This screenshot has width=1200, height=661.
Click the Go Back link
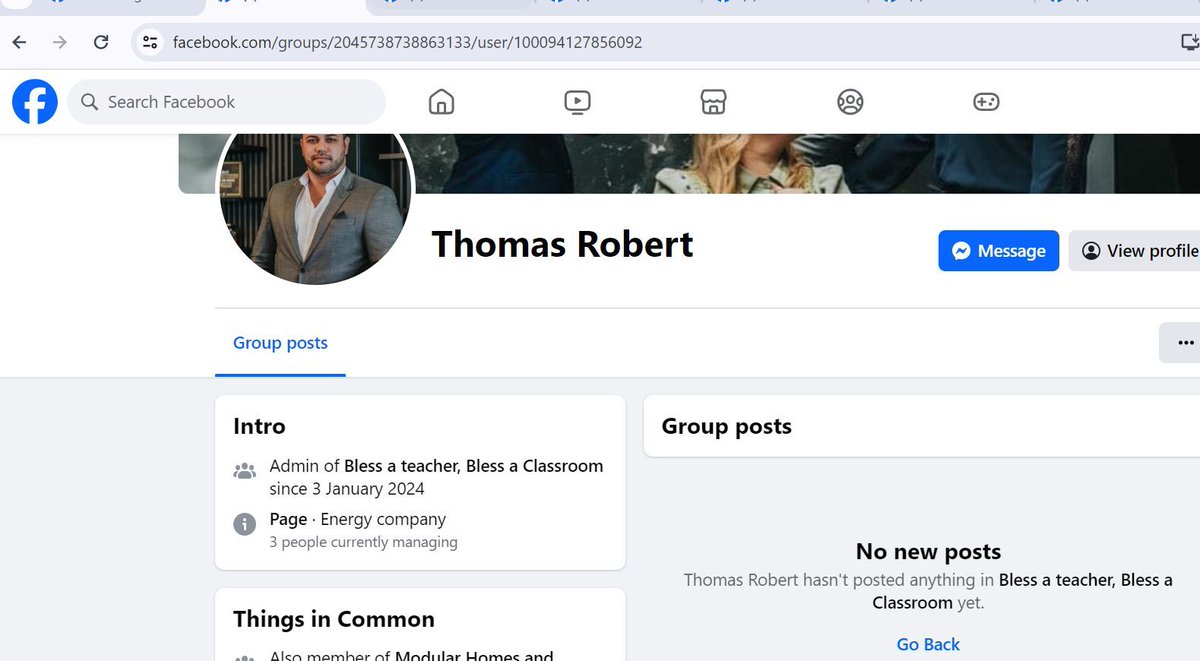[x=927, y=644]
